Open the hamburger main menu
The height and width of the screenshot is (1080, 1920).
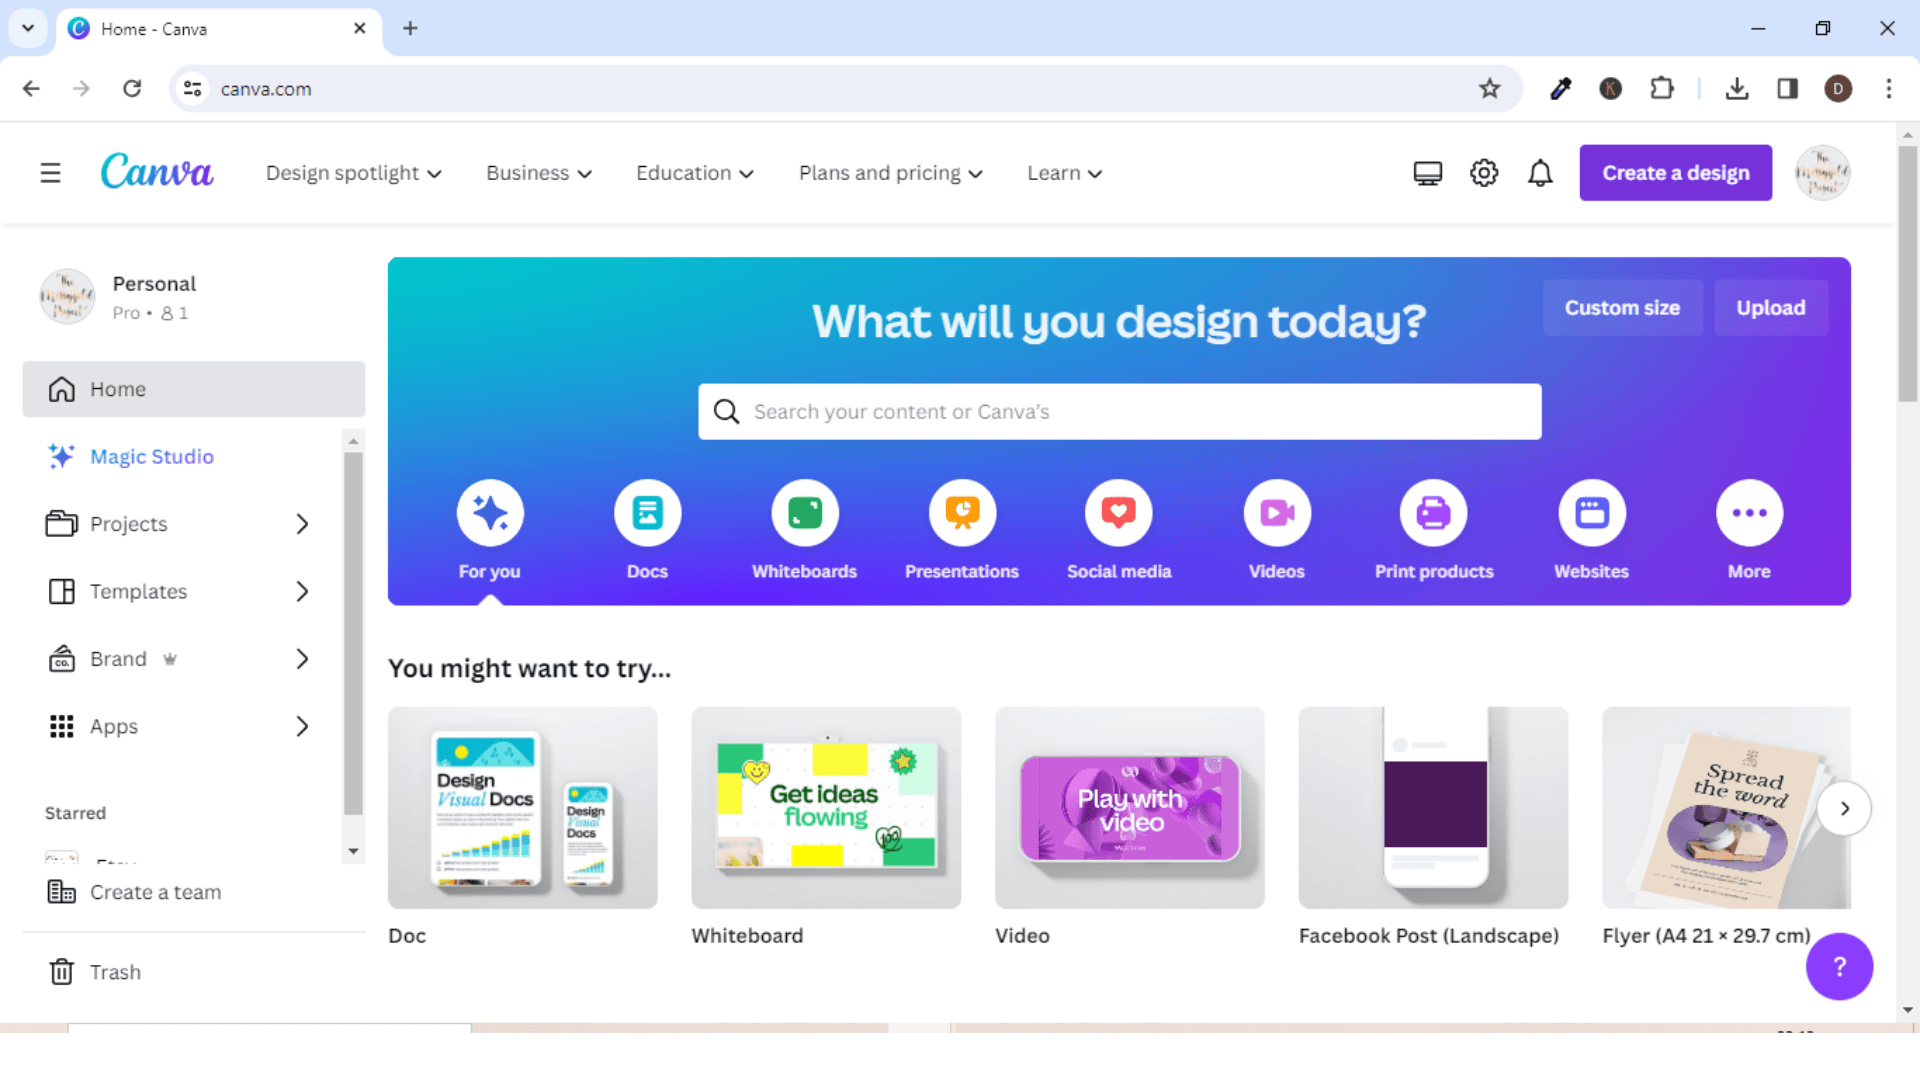pos(50,173)
